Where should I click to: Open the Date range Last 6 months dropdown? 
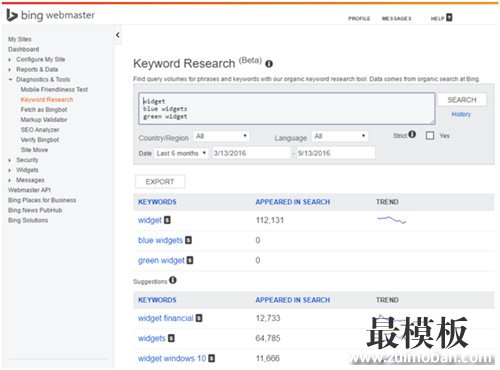[181, 153]
